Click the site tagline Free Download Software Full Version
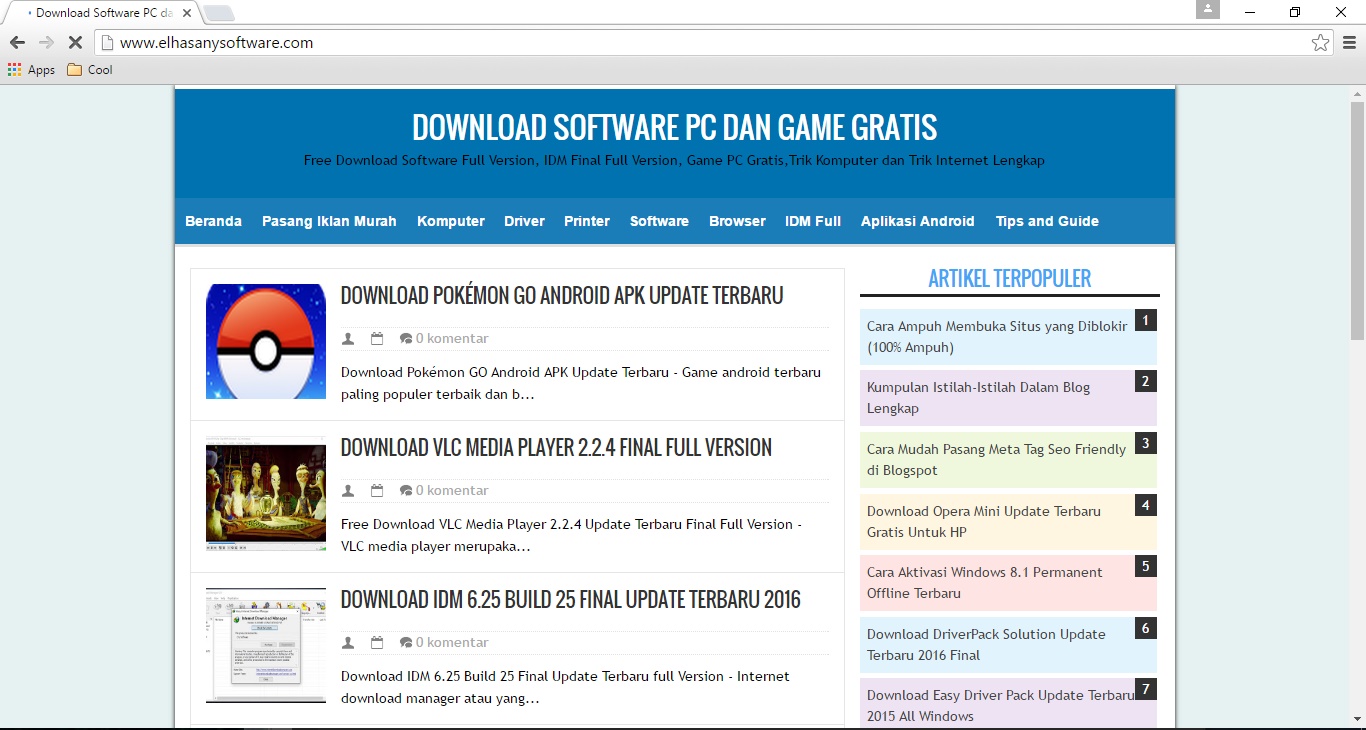Image resolution: width=1366 pixels, height=730 pixels. tap(674, 160)
